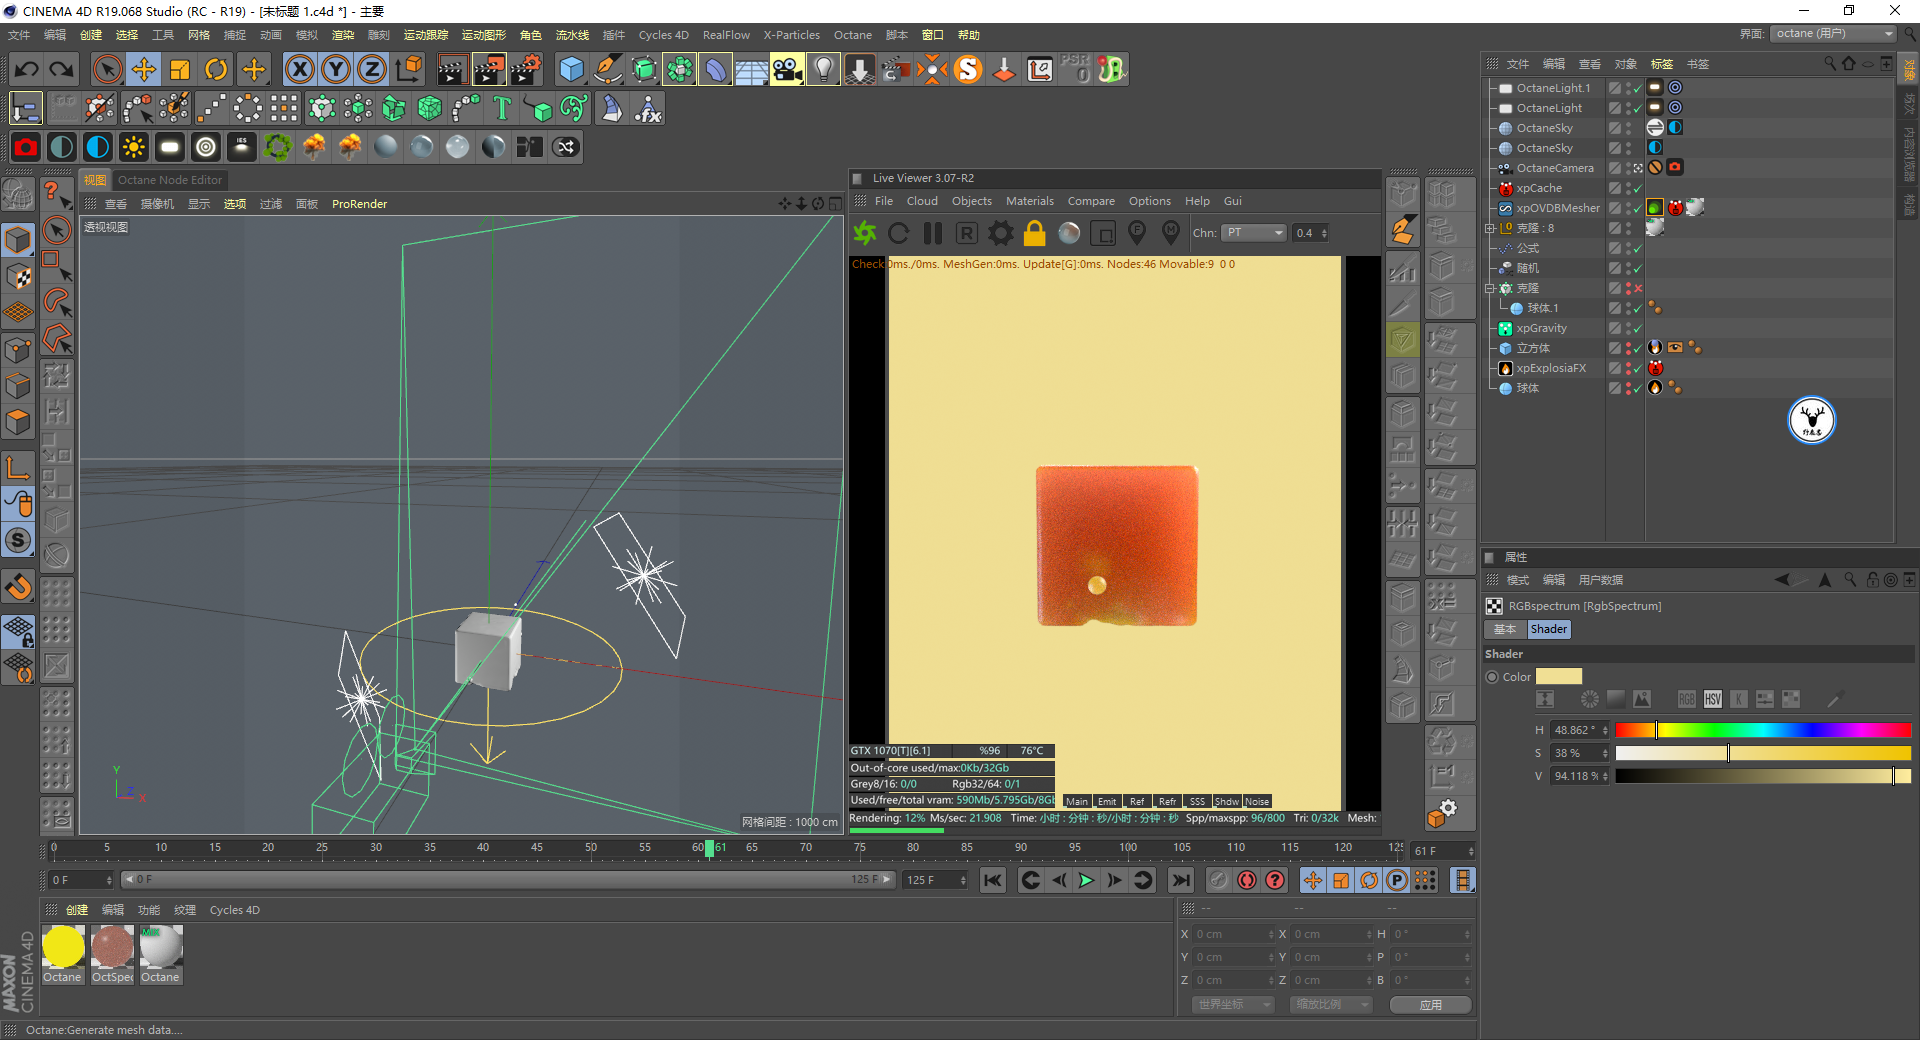
Task: Click the Live Viewer render region icon
Action: click(1103, 233)
